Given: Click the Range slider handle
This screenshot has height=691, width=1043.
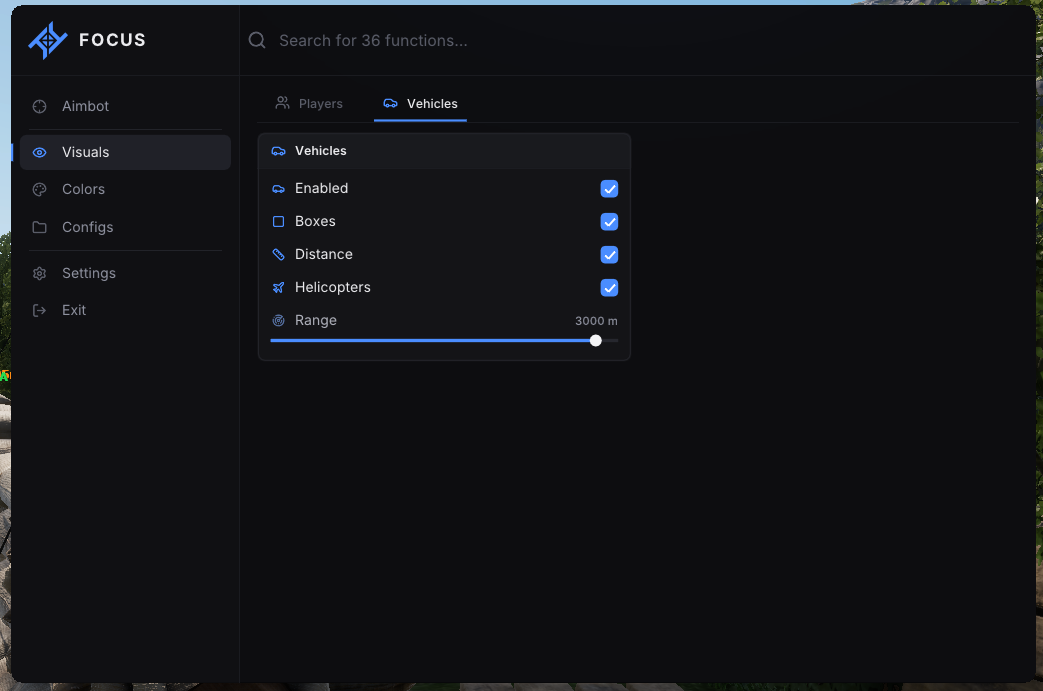Looking at the screenshot, I should coord(595,341).
